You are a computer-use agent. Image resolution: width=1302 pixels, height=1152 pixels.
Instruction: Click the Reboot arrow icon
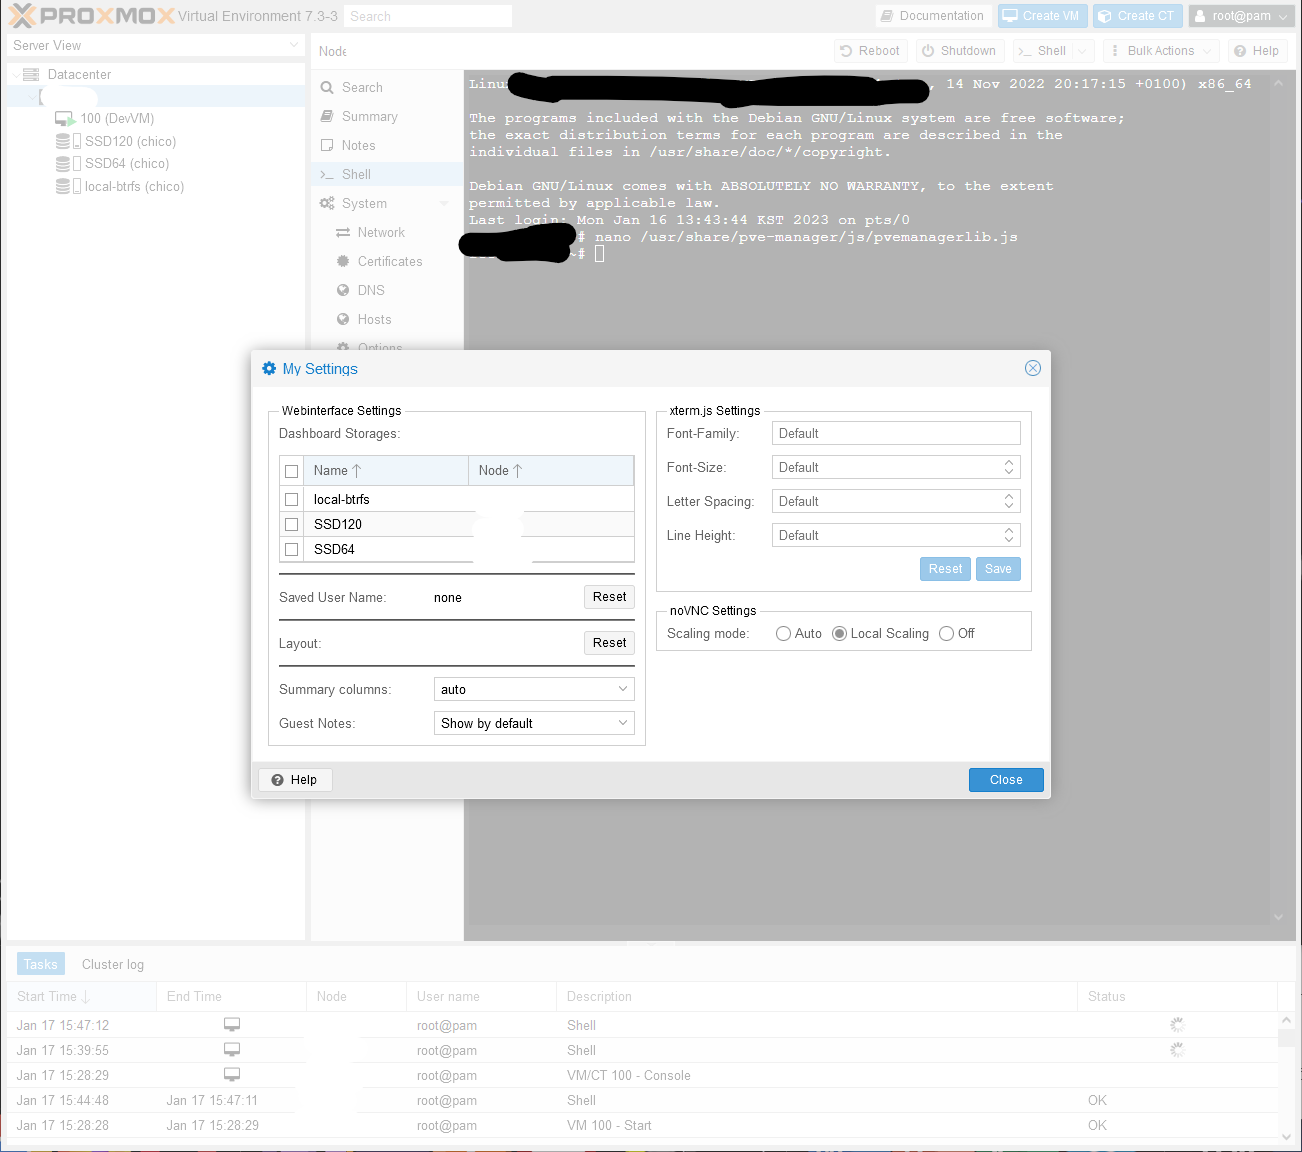[846, 51]
